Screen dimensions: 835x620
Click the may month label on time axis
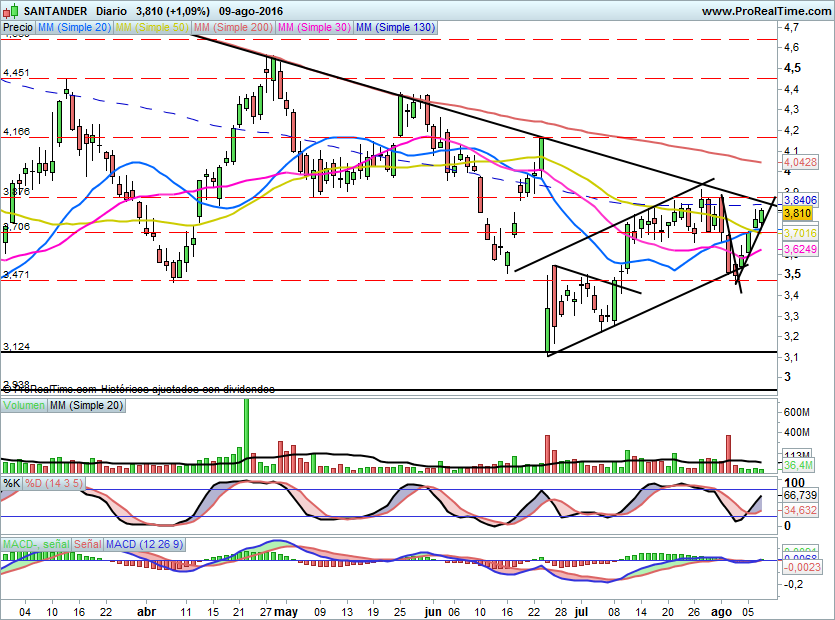coord(286,612)
